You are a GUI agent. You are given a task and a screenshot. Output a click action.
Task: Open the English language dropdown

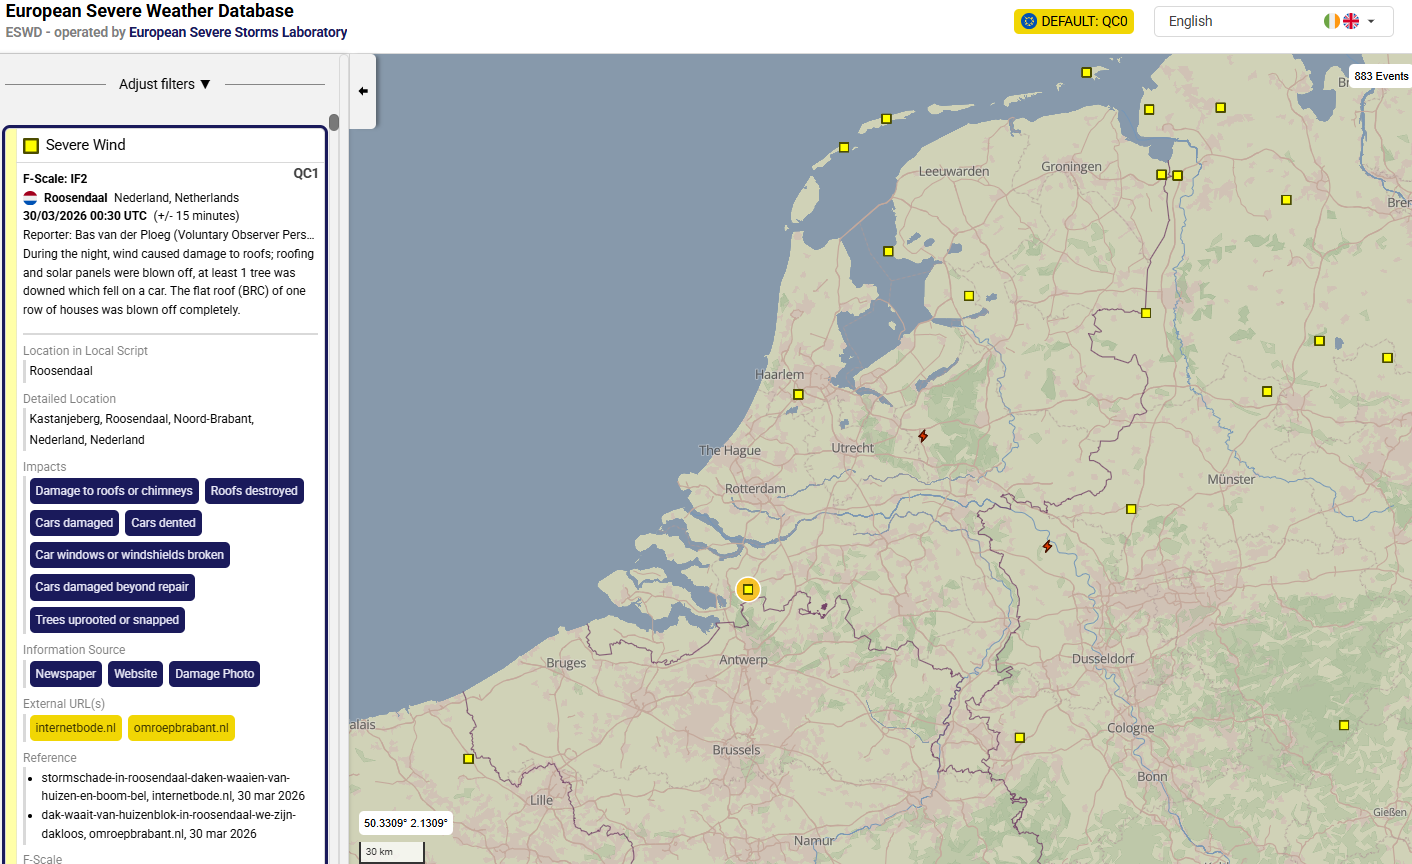tap(1273, 21)
